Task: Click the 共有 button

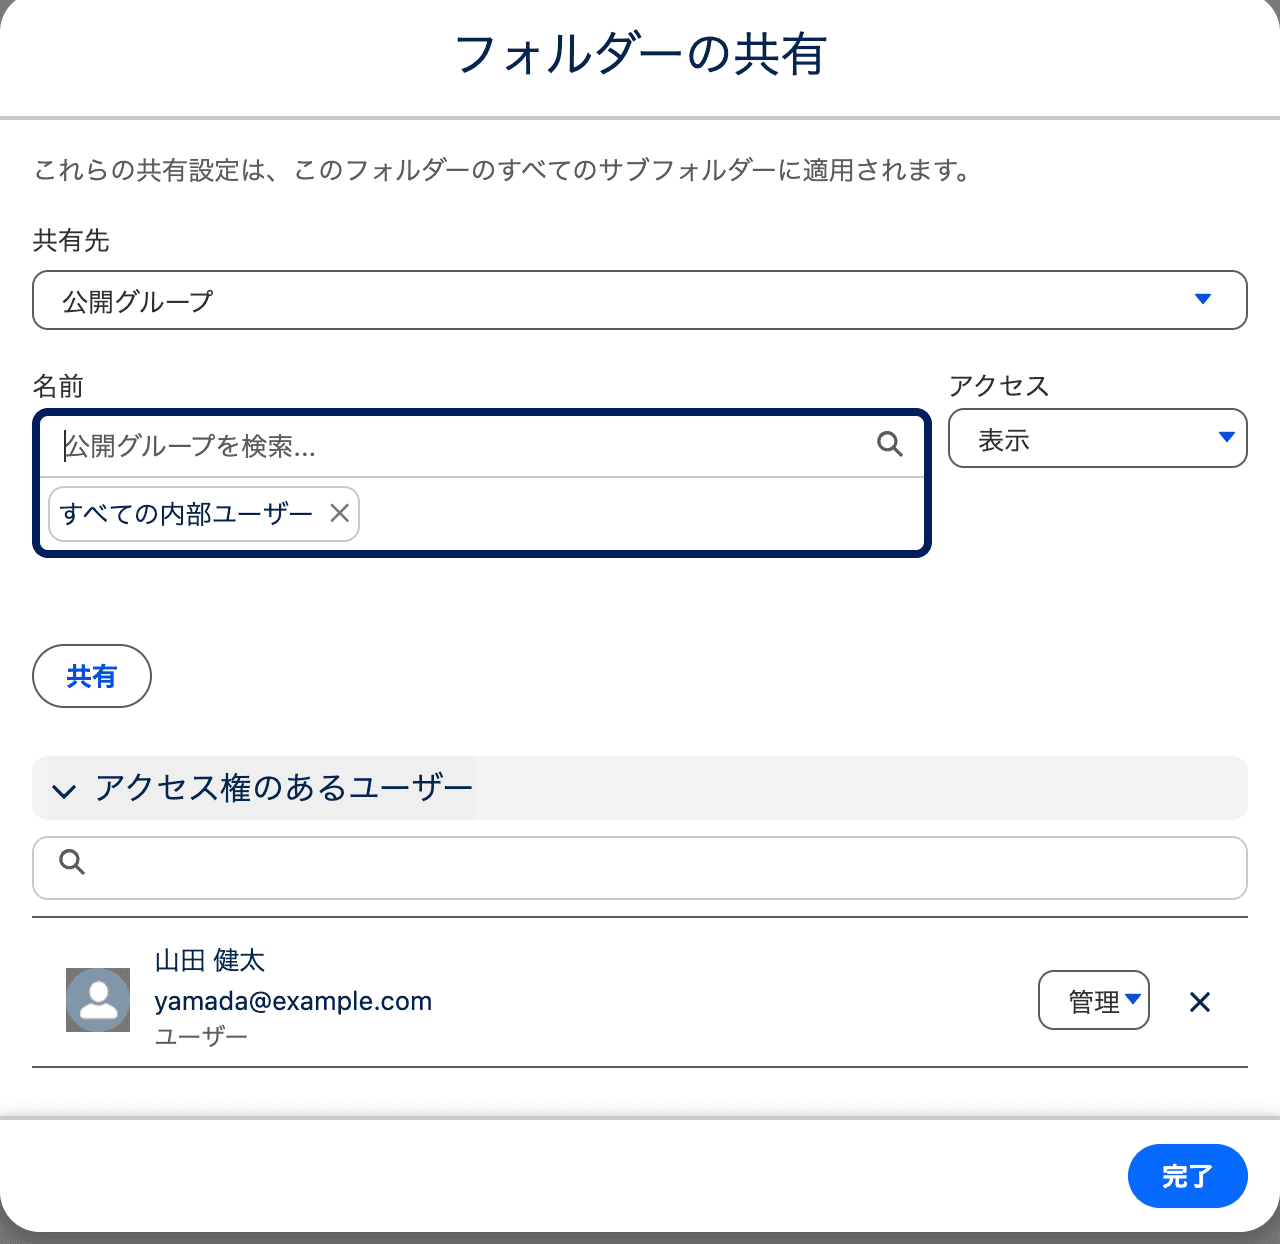Action: click(92, 676)
